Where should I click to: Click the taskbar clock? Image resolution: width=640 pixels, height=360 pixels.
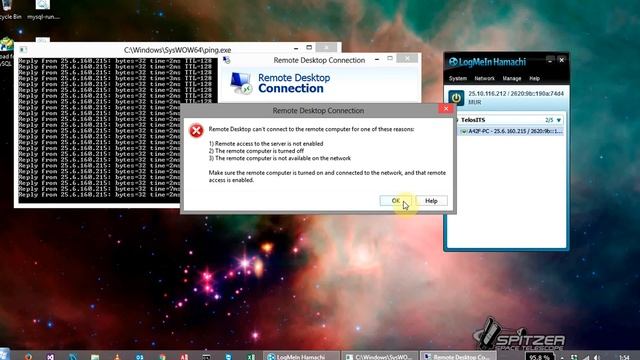pos(624,358)
